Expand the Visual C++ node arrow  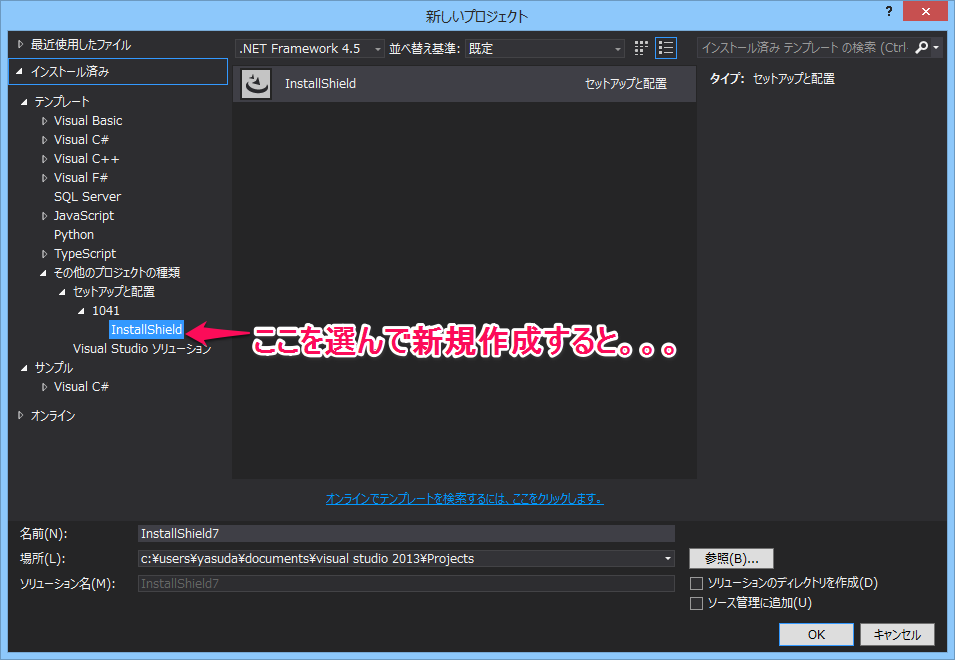pyautogui.click(x=44, y=159)
